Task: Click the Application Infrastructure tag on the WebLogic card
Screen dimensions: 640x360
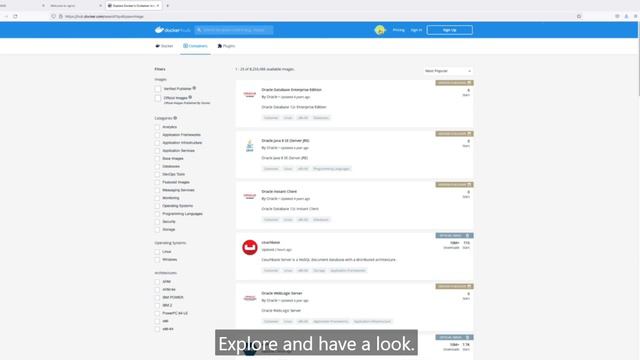Action: coord(372,321)
